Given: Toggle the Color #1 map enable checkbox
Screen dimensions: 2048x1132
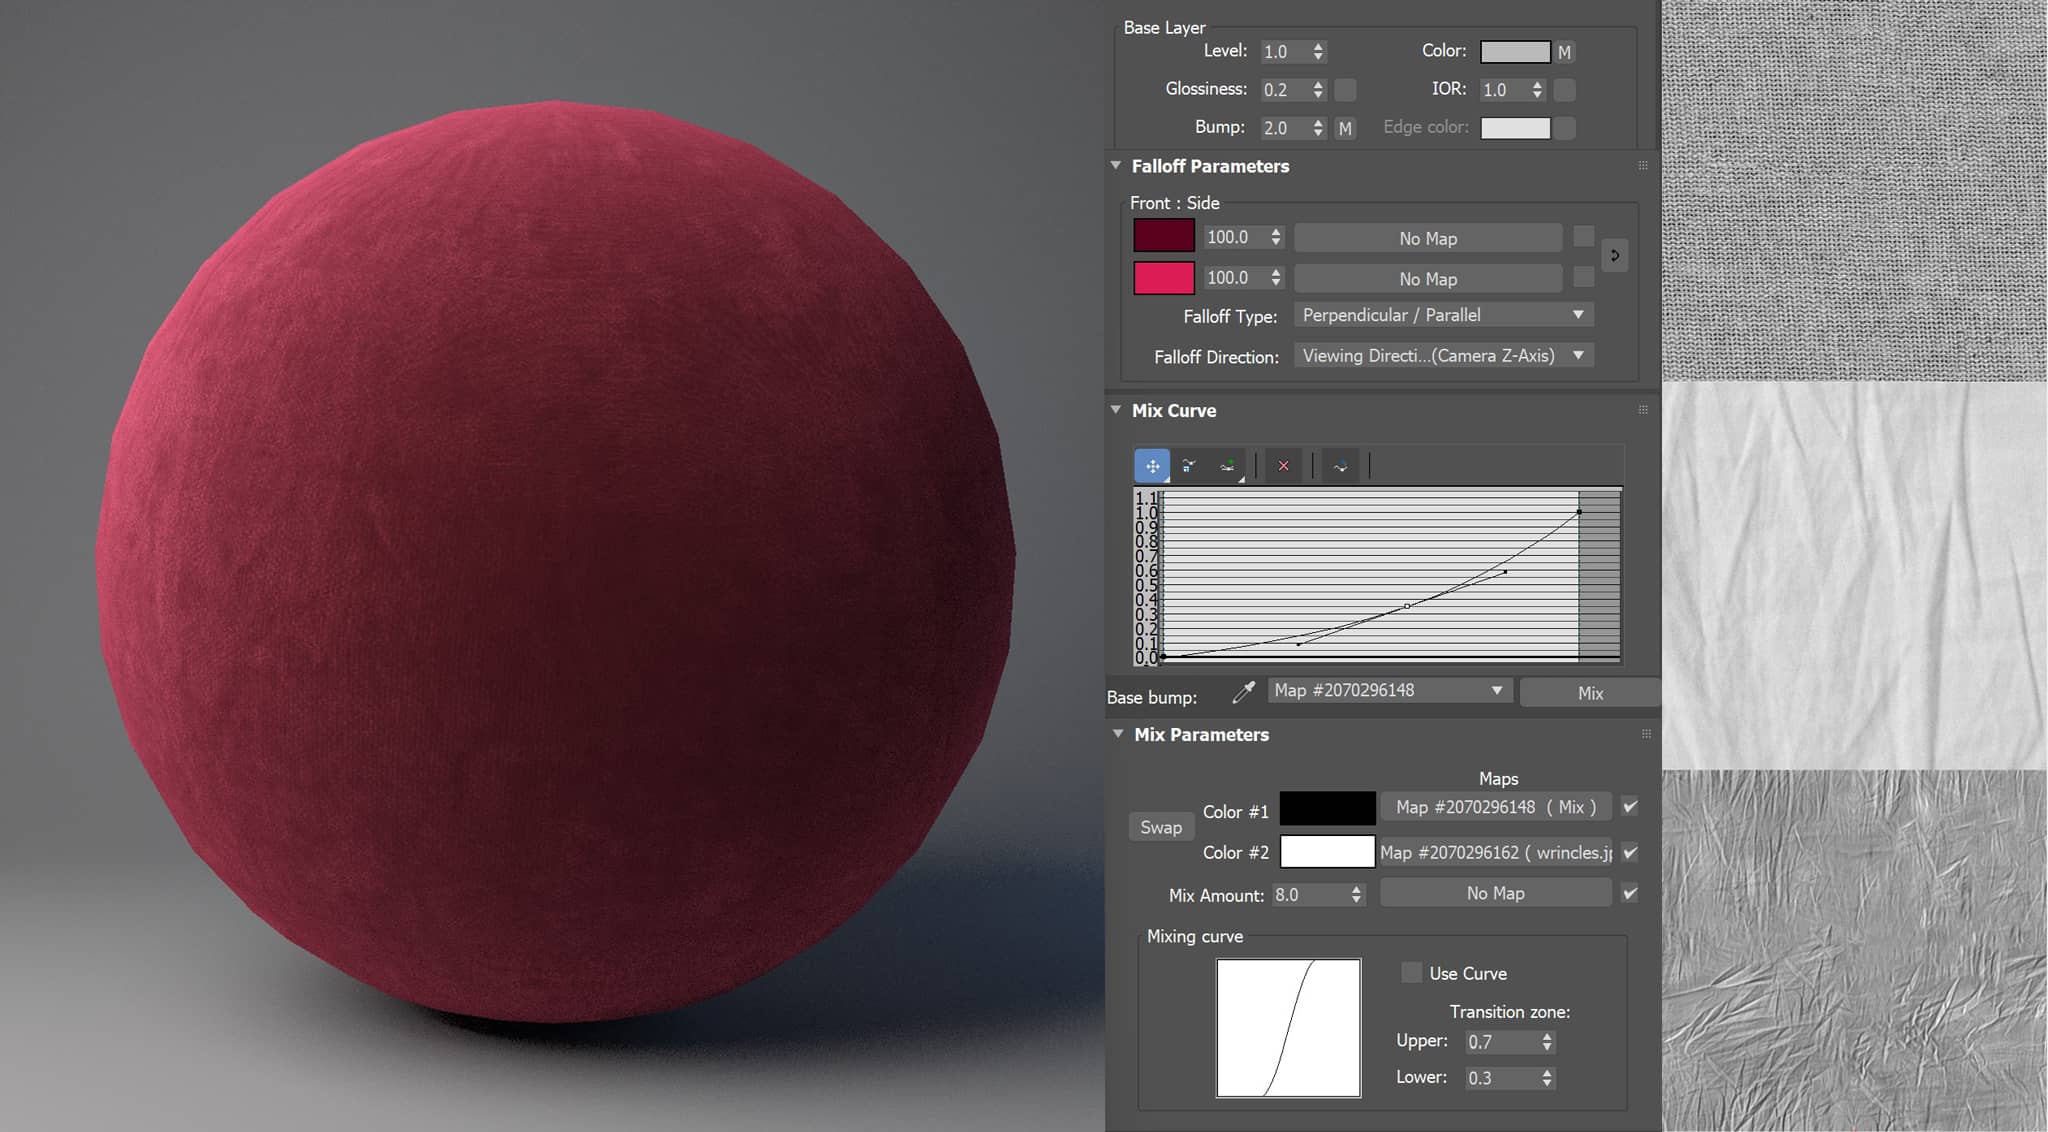Looking at the screenshot, I should (1630, 806).
